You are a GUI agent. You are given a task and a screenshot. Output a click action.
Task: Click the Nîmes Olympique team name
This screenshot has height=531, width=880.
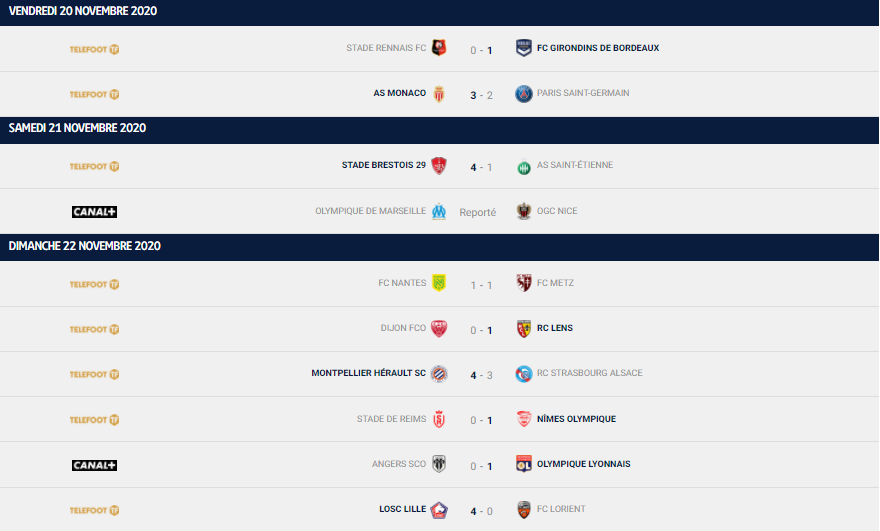[576, 419]
